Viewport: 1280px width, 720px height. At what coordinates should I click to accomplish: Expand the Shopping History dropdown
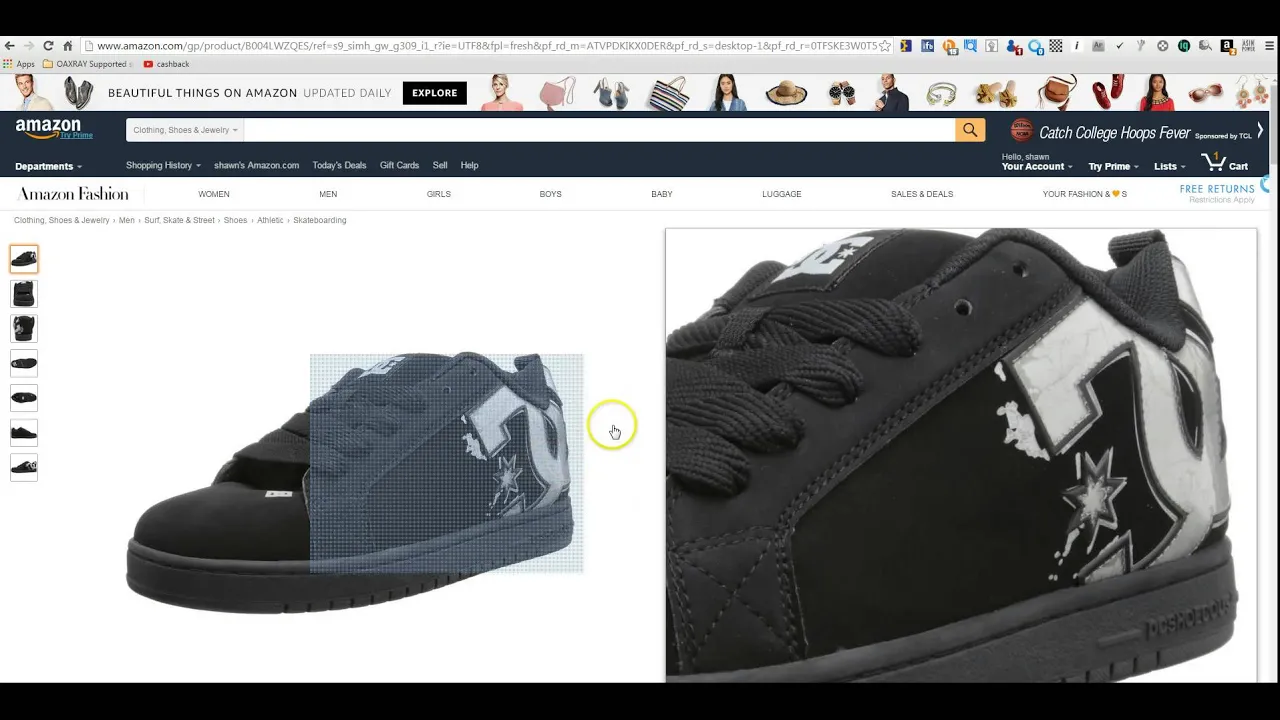pos(163,165)
